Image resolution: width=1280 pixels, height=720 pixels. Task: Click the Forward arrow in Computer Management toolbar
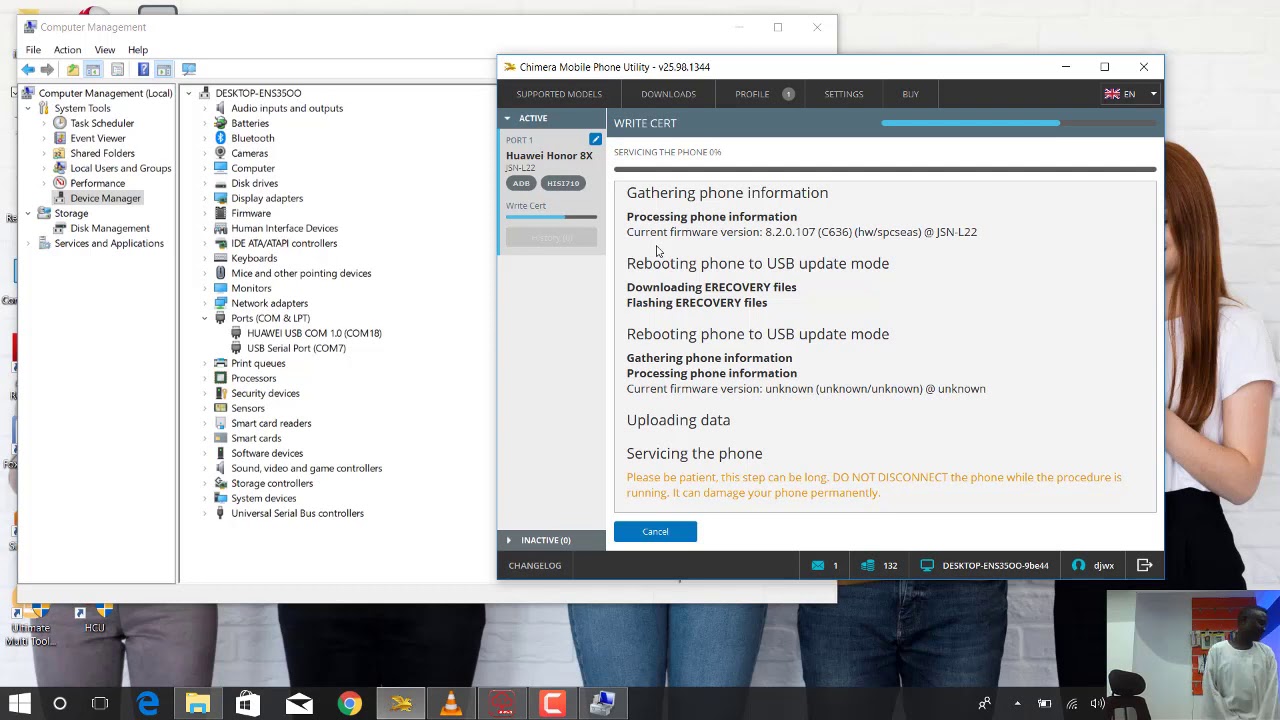click(x=47, y=69)
